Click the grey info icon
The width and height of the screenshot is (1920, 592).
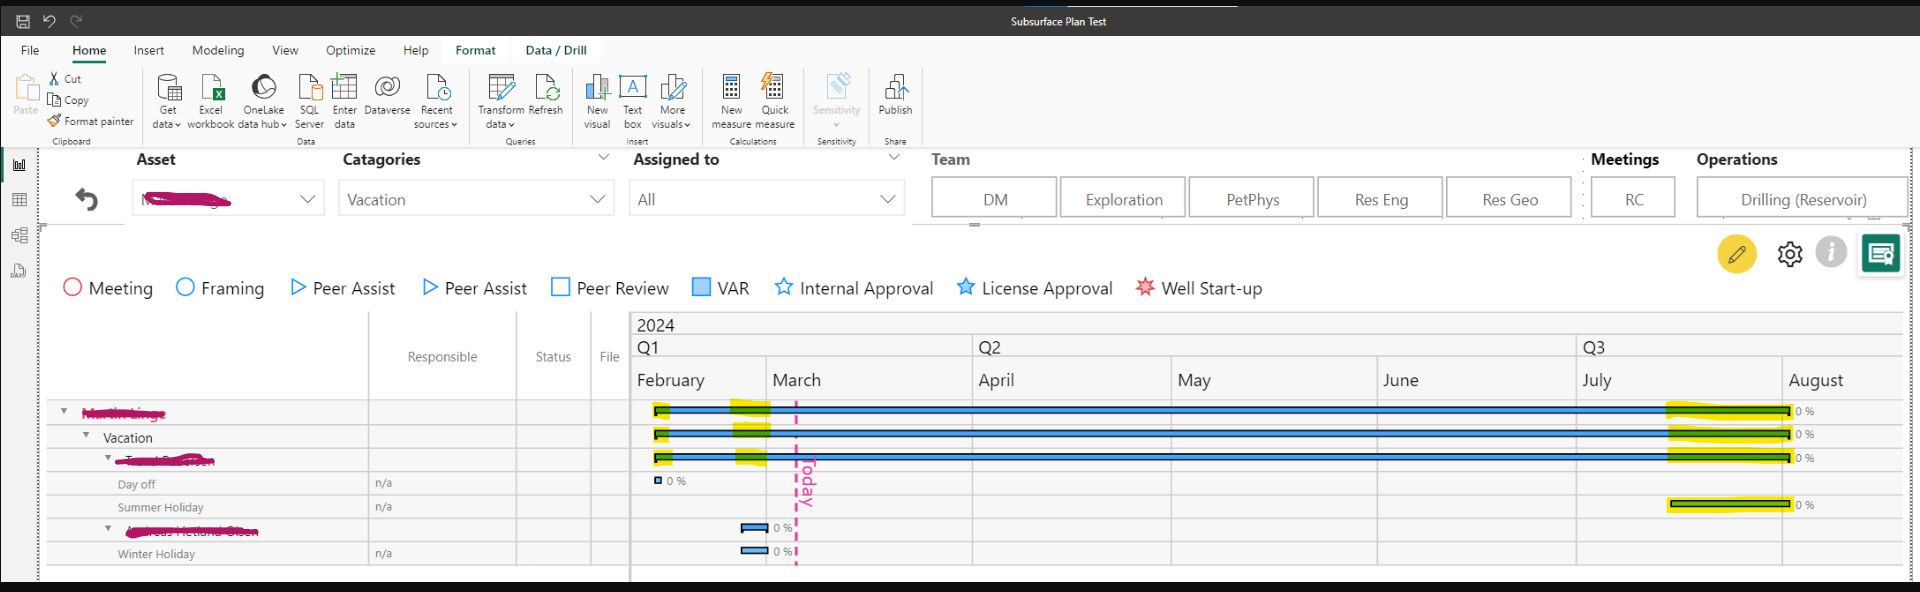tap(1831, 252)
